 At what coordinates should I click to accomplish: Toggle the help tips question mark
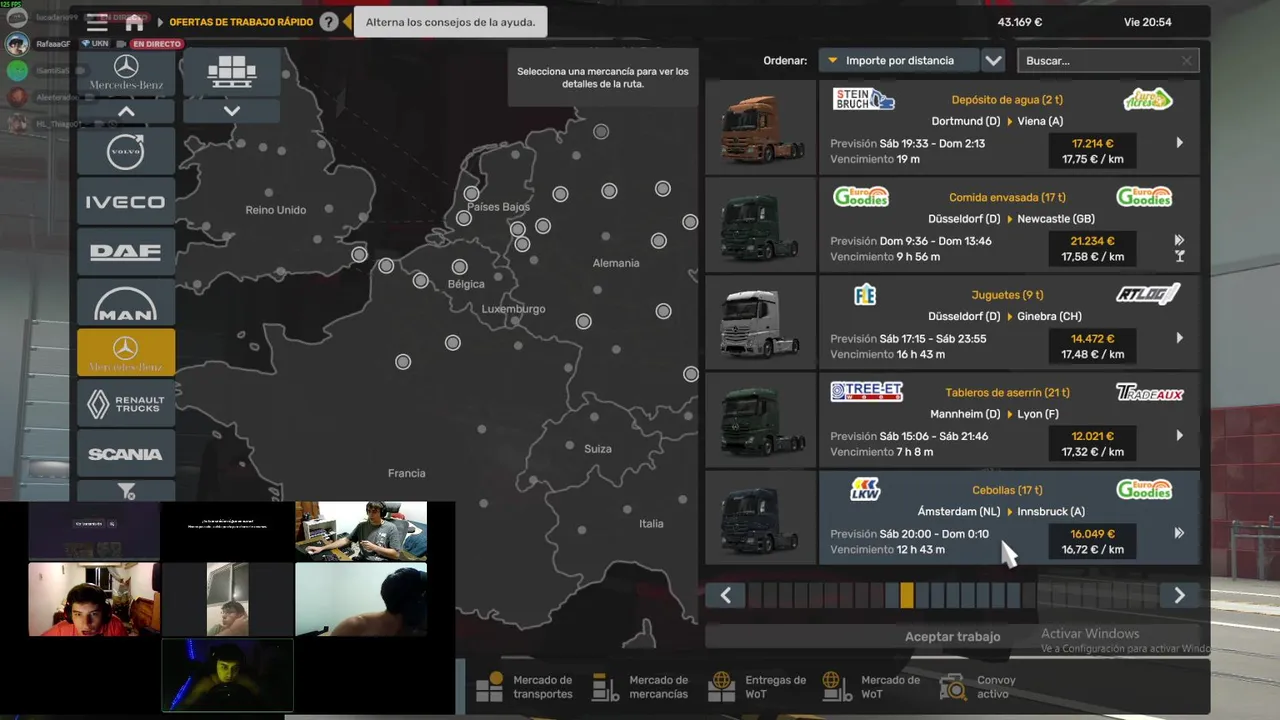[329, 22]
